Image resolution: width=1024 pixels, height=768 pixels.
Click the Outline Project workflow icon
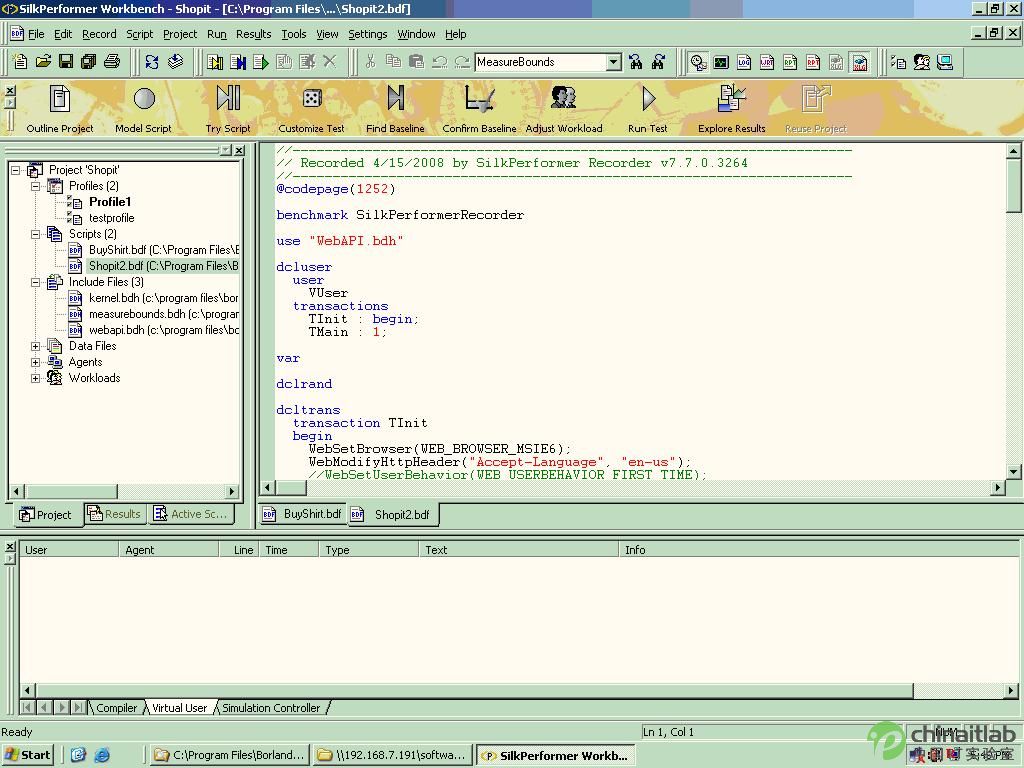60,99
